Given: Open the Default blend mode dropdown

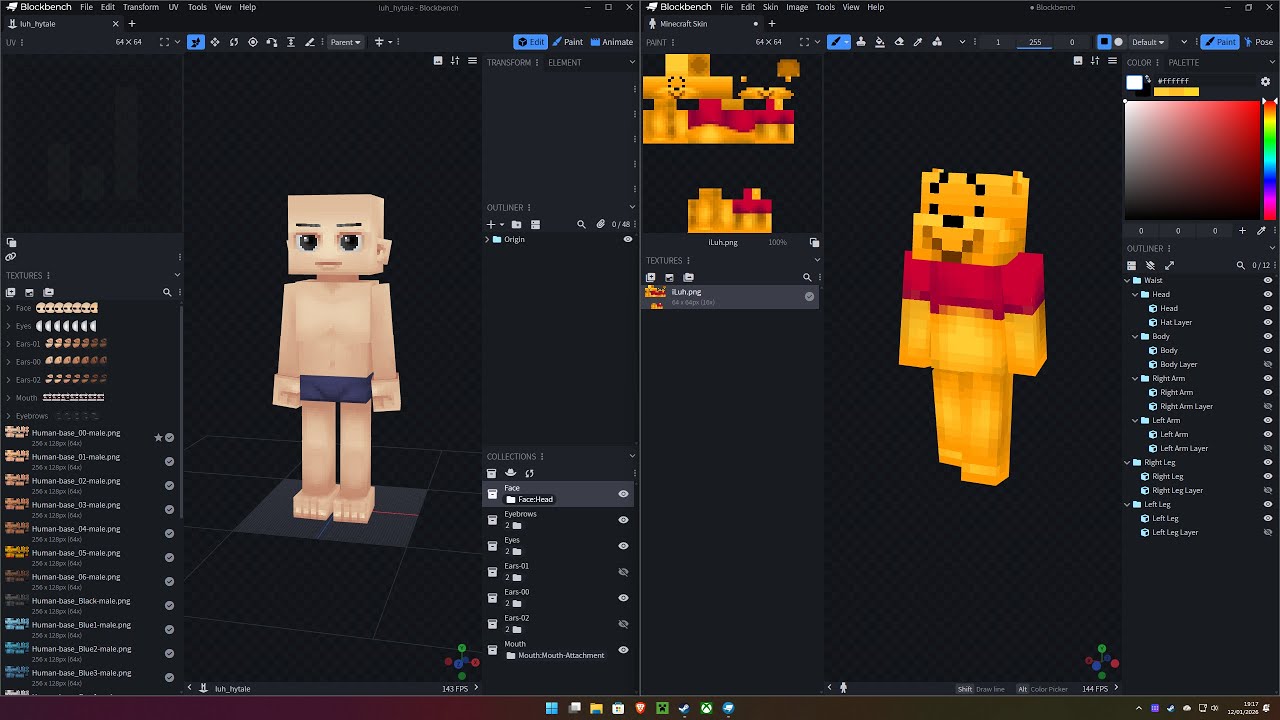Looking at the screenshot, I should tap(1148, 42).
